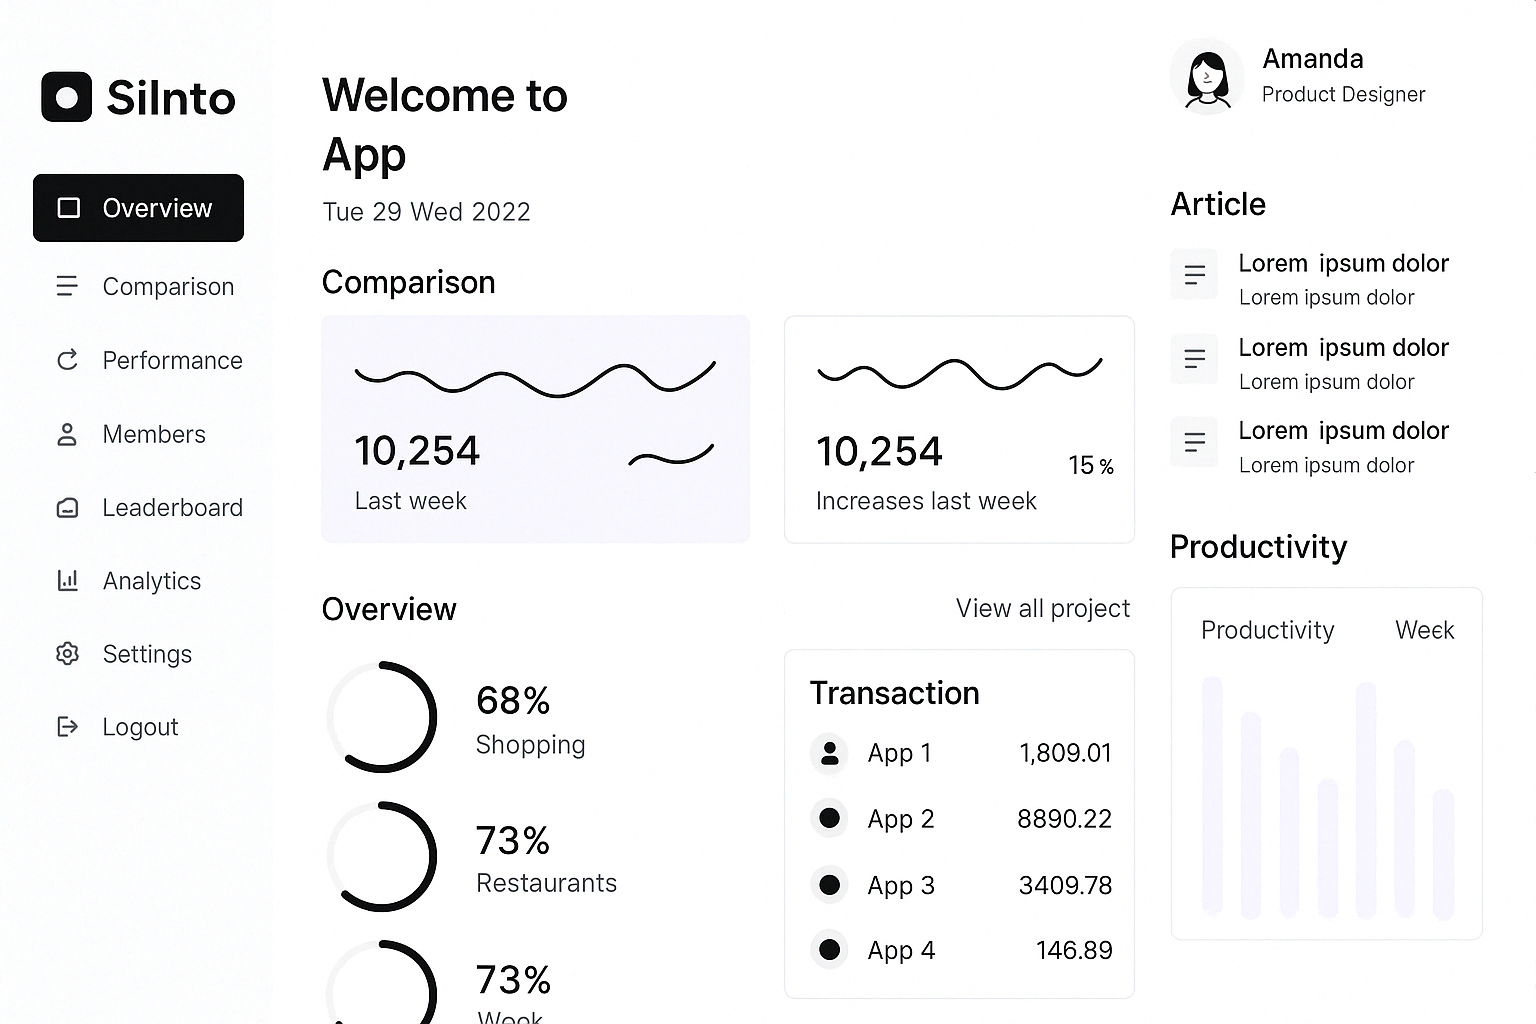Select the Overview menu item
Image resolution: width=1536 pixels, height=1024 pixels.
(x=138, y=208)
